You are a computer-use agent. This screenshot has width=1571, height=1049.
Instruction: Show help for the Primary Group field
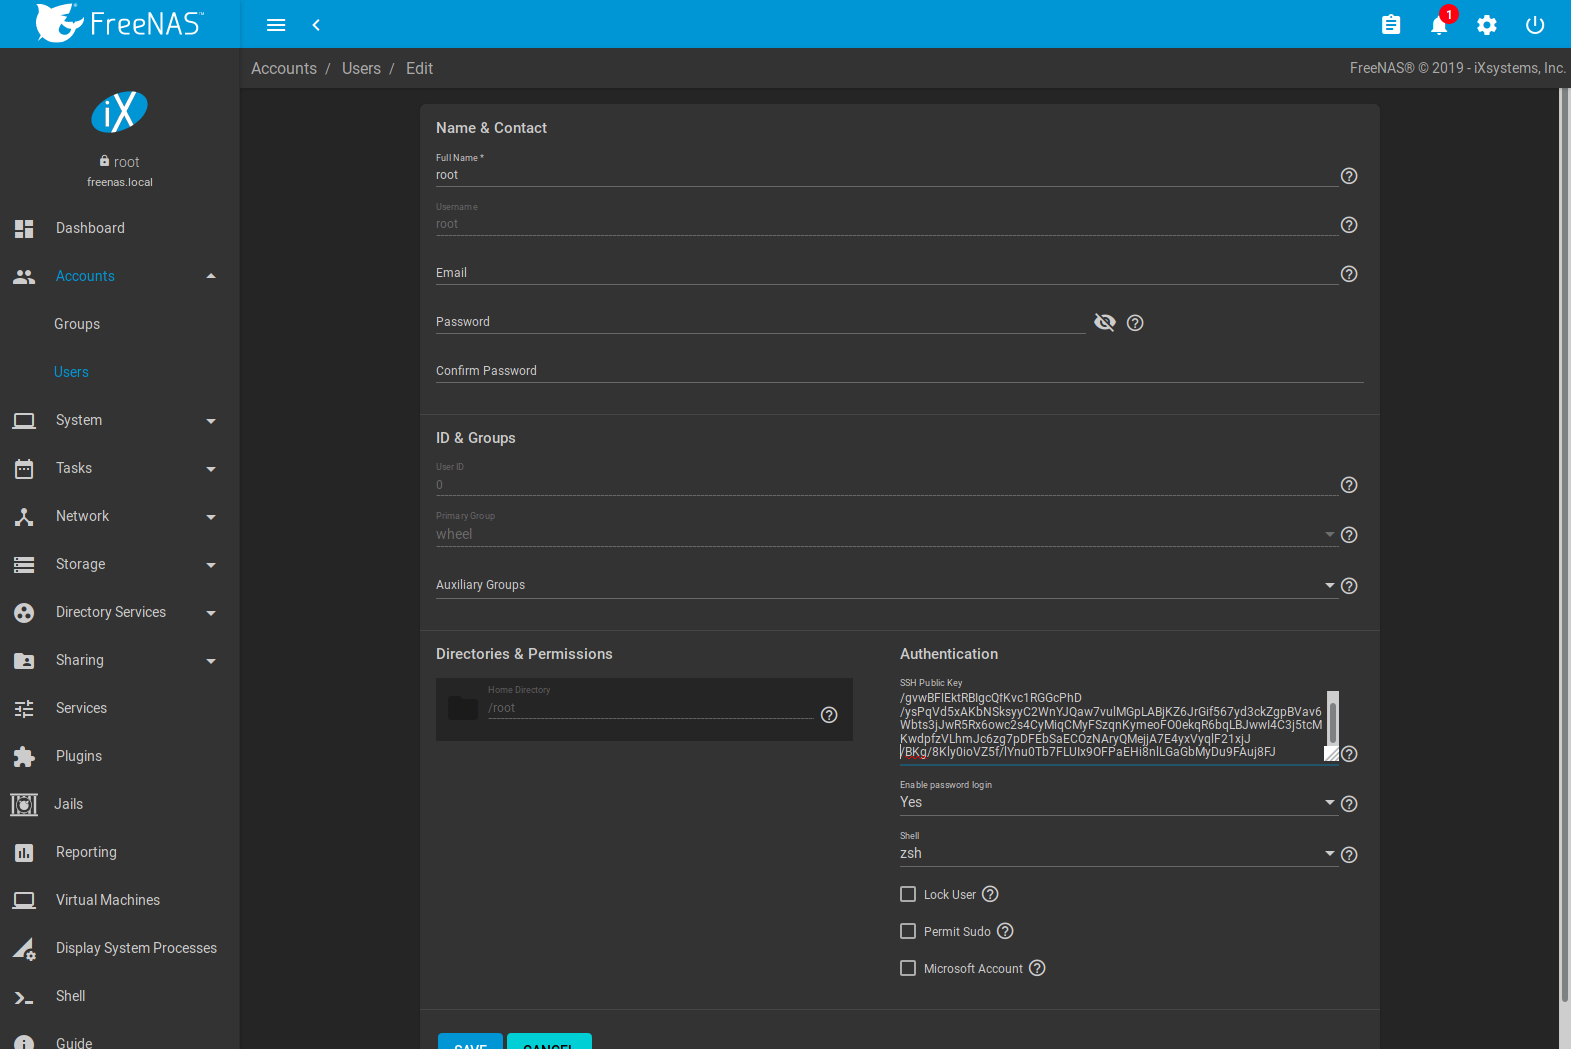(x=1349, y=535)
